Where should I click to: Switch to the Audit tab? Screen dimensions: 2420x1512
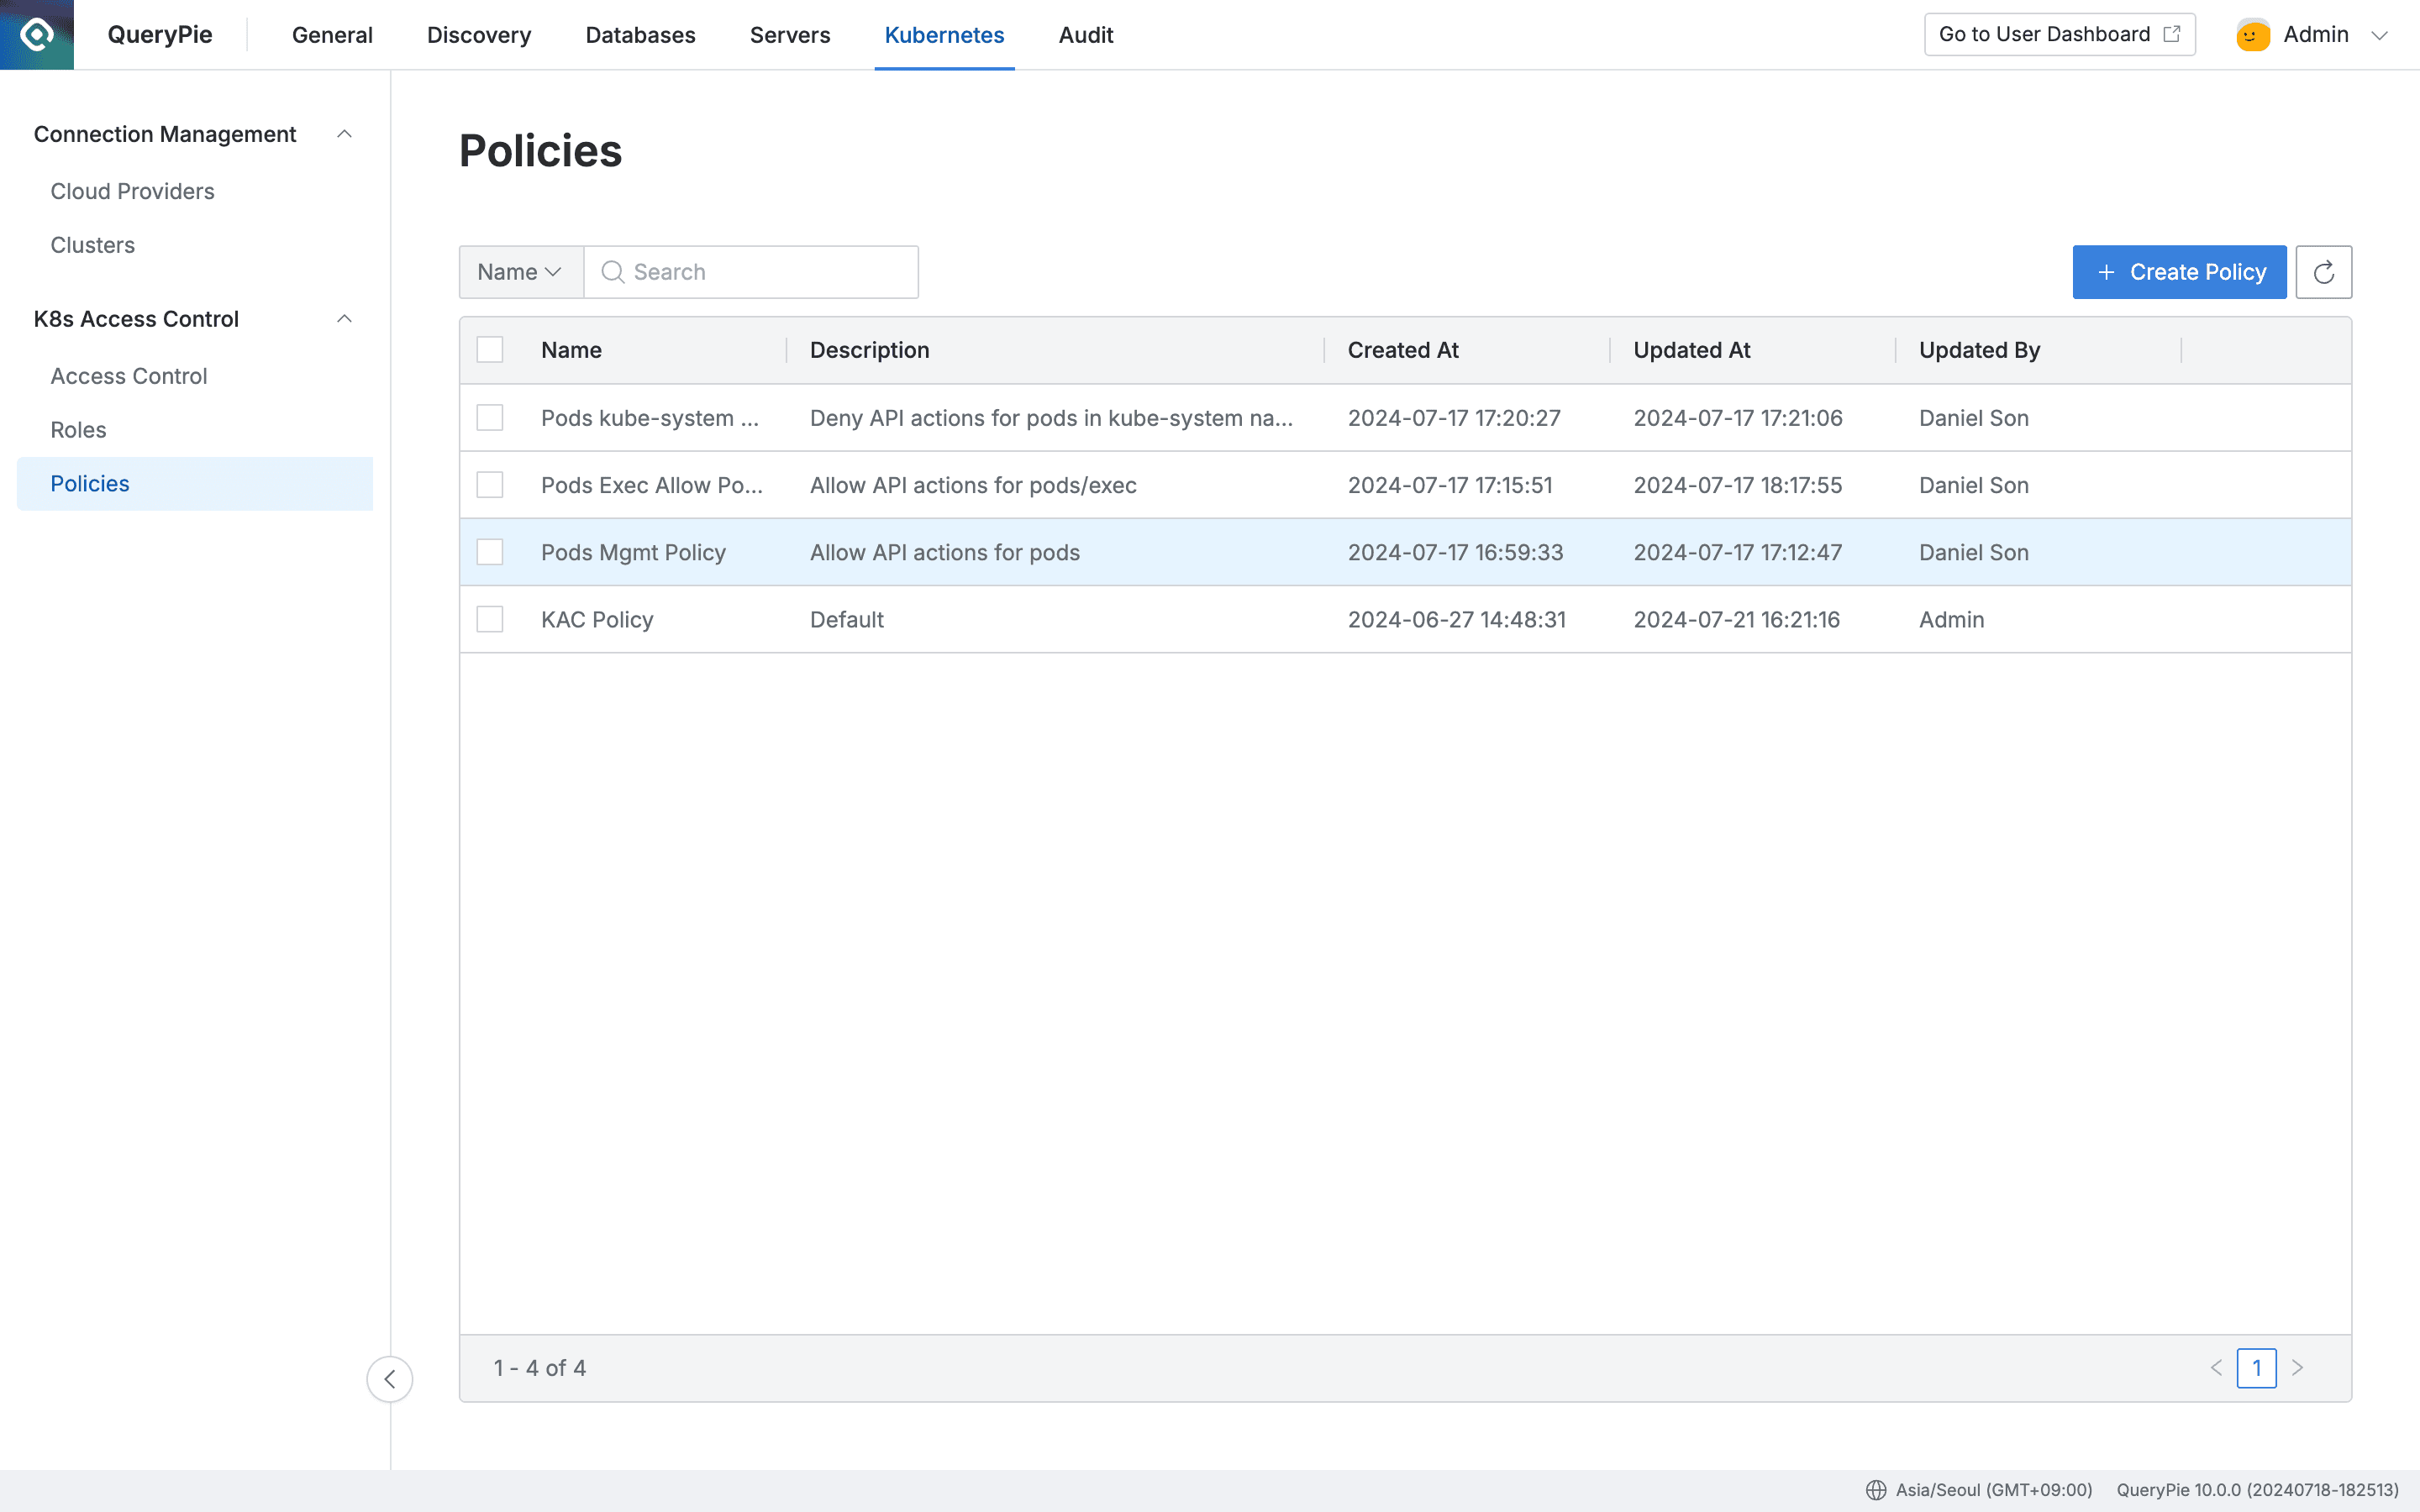[1085, 34]
